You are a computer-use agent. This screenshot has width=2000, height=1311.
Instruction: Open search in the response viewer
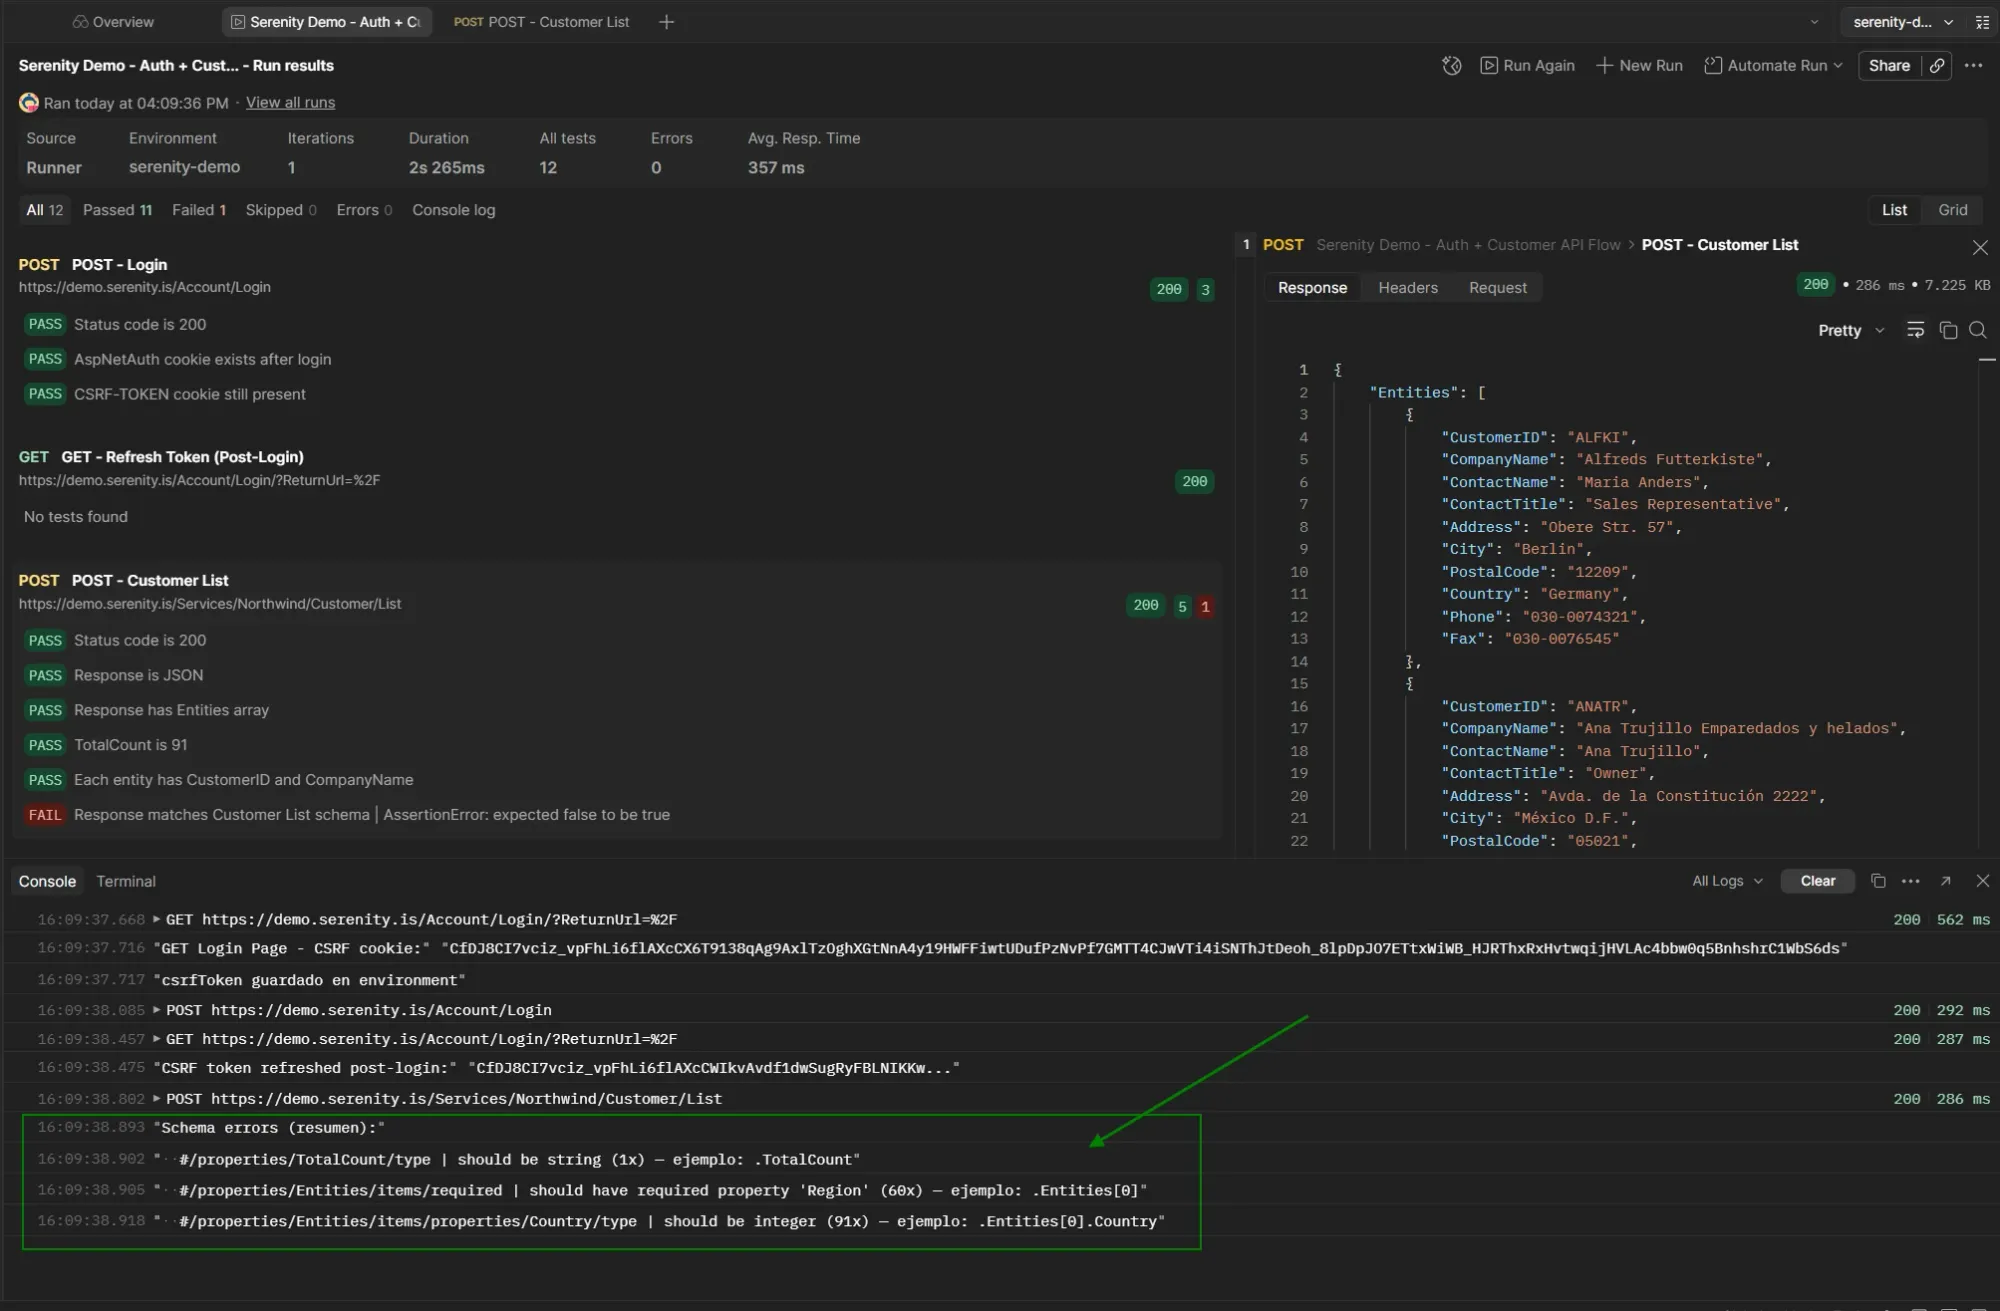[1979, 330]
